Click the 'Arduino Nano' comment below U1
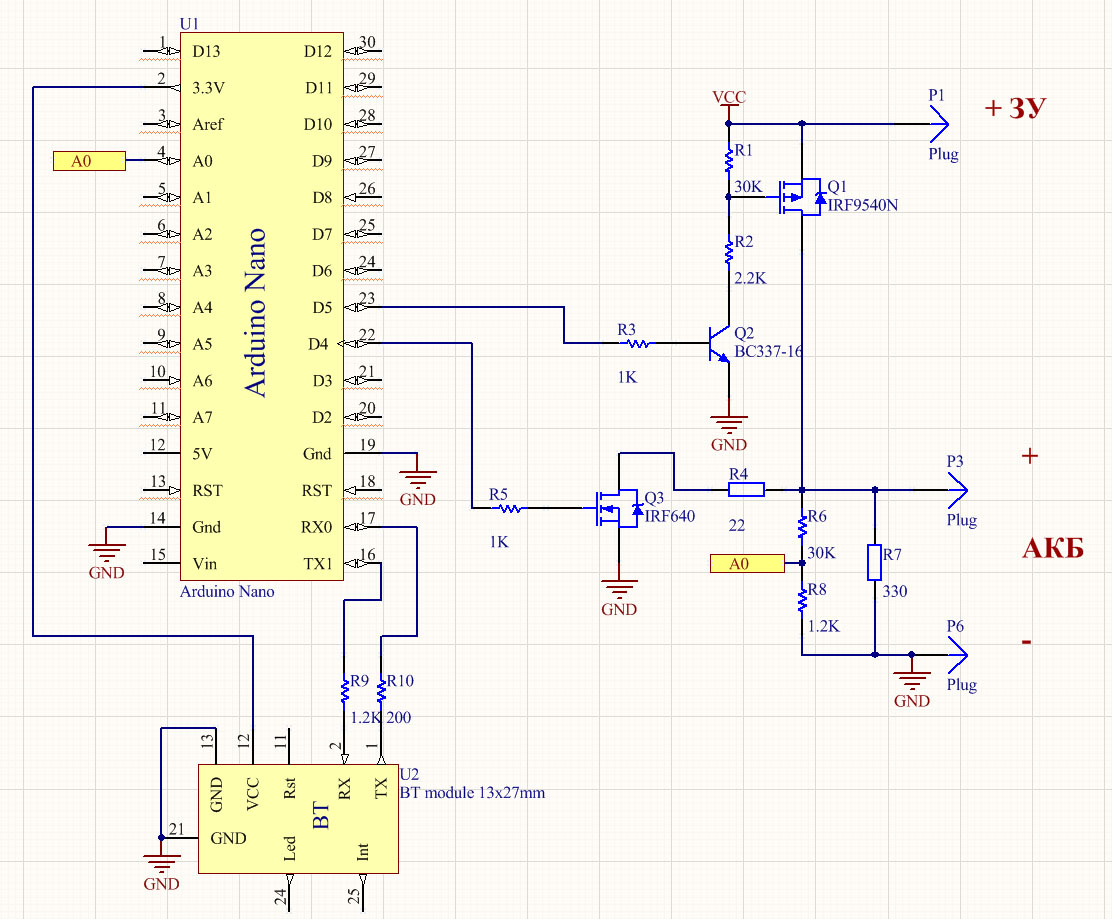The height and width of the screenshot is (919, 1112). (x=227, y=591)
